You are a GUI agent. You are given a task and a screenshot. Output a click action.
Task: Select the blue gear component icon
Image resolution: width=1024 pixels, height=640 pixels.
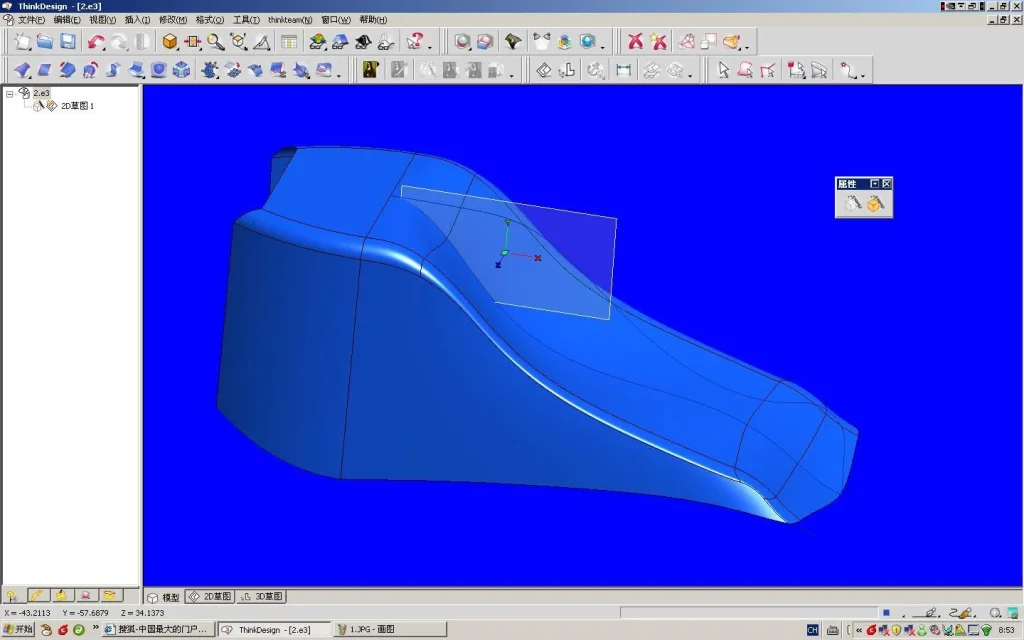(210, 70)
